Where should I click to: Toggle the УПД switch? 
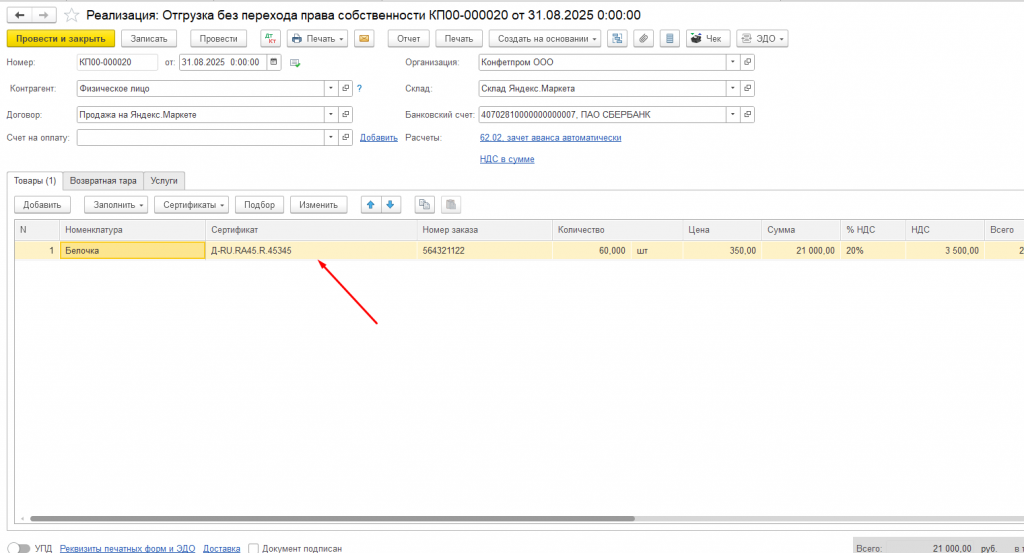19,548
